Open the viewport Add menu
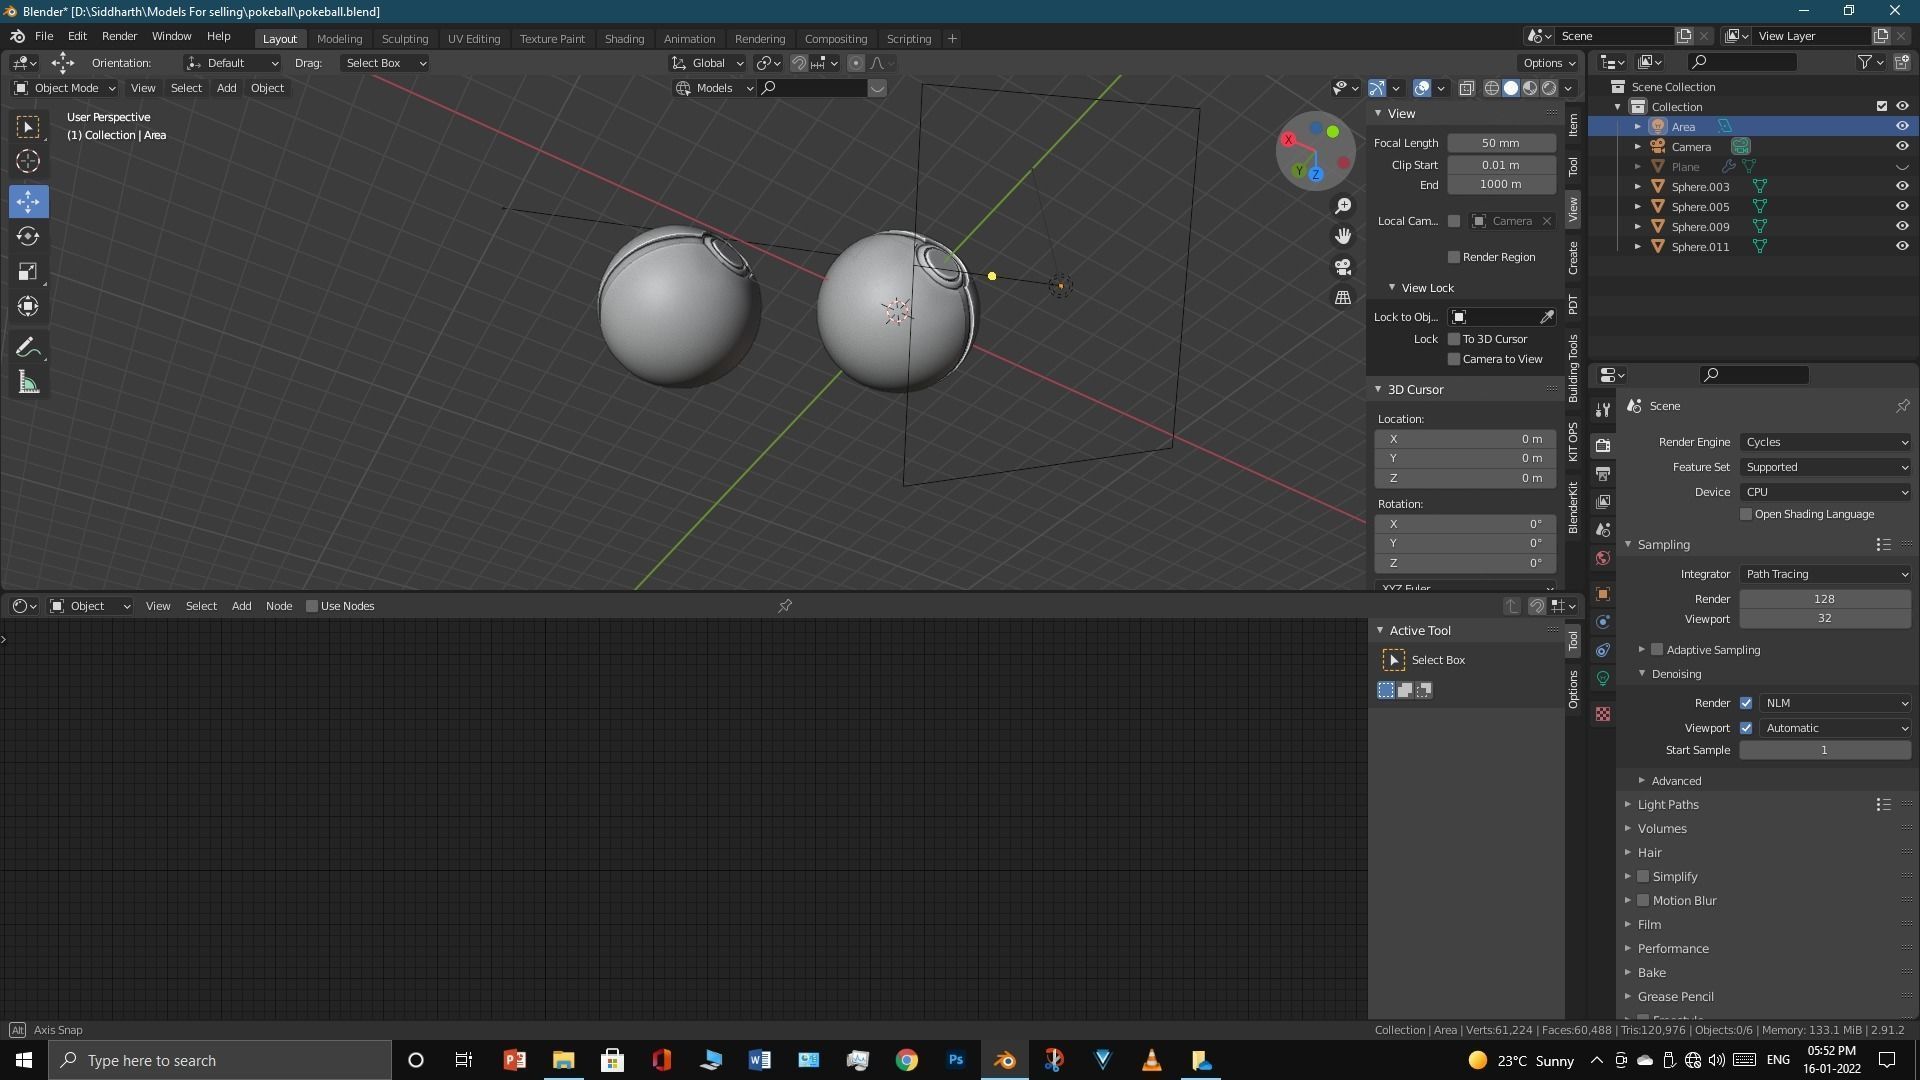1920x1080 pixels. point(226,88)
